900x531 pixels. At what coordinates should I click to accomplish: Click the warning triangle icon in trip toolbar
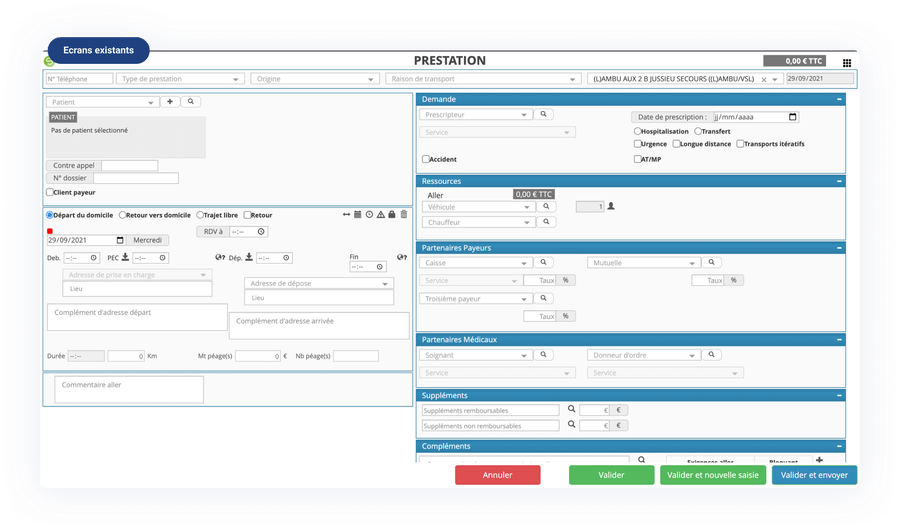(381, 215)
